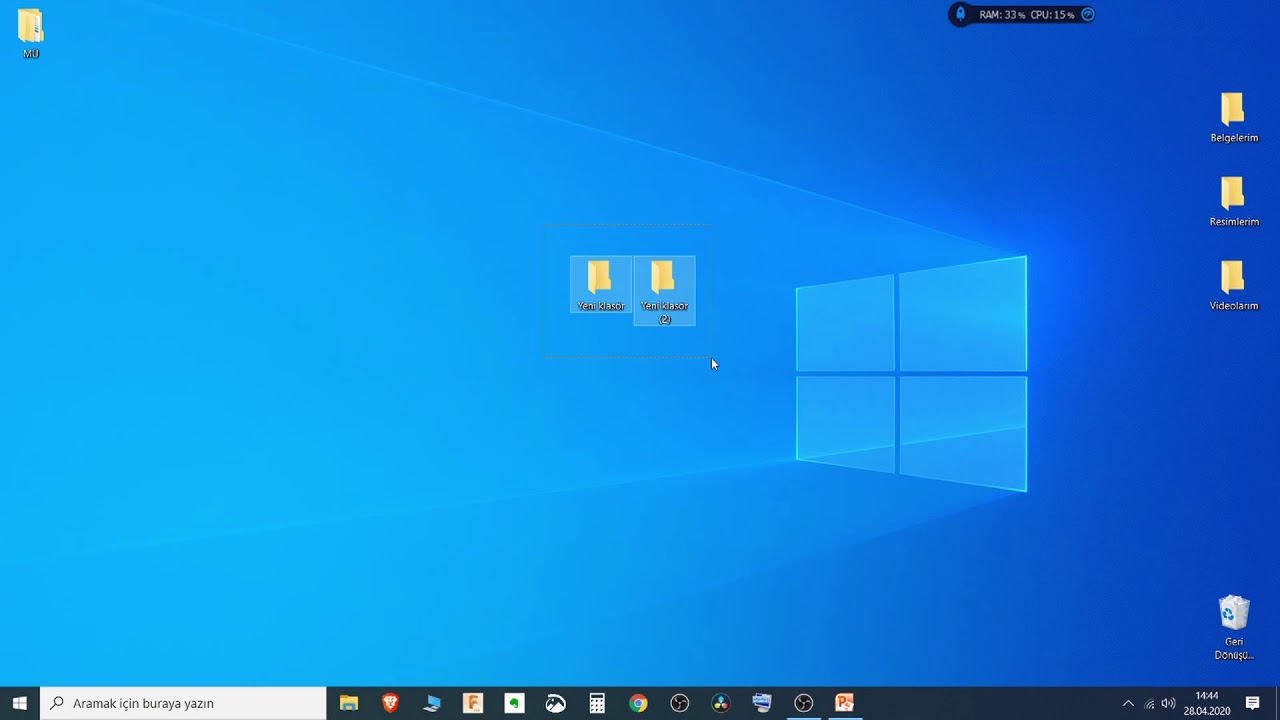Open Google Chrome from the taskbar
Screen dimensions: 1280x720
coord(638,703)
